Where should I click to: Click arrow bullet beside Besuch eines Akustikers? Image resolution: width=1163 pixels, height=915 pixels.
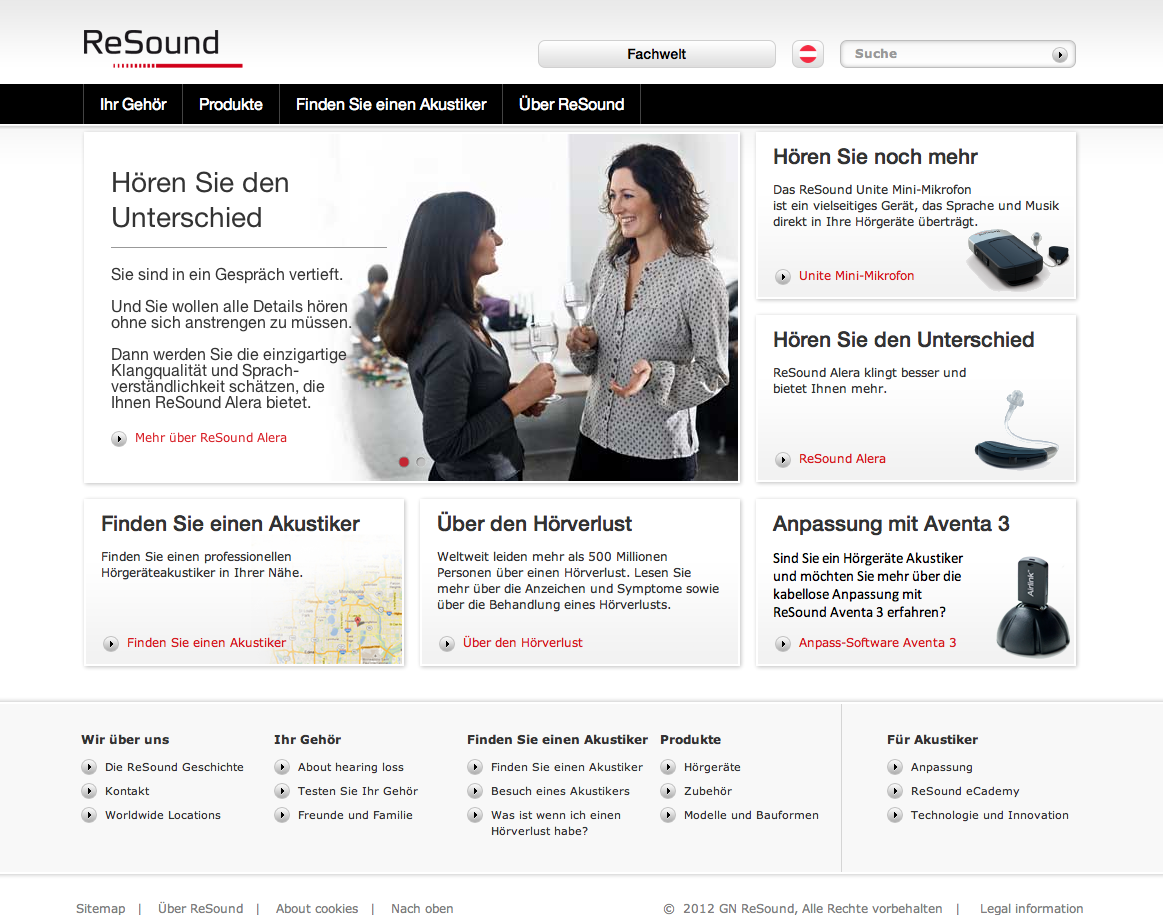[475, 791]
